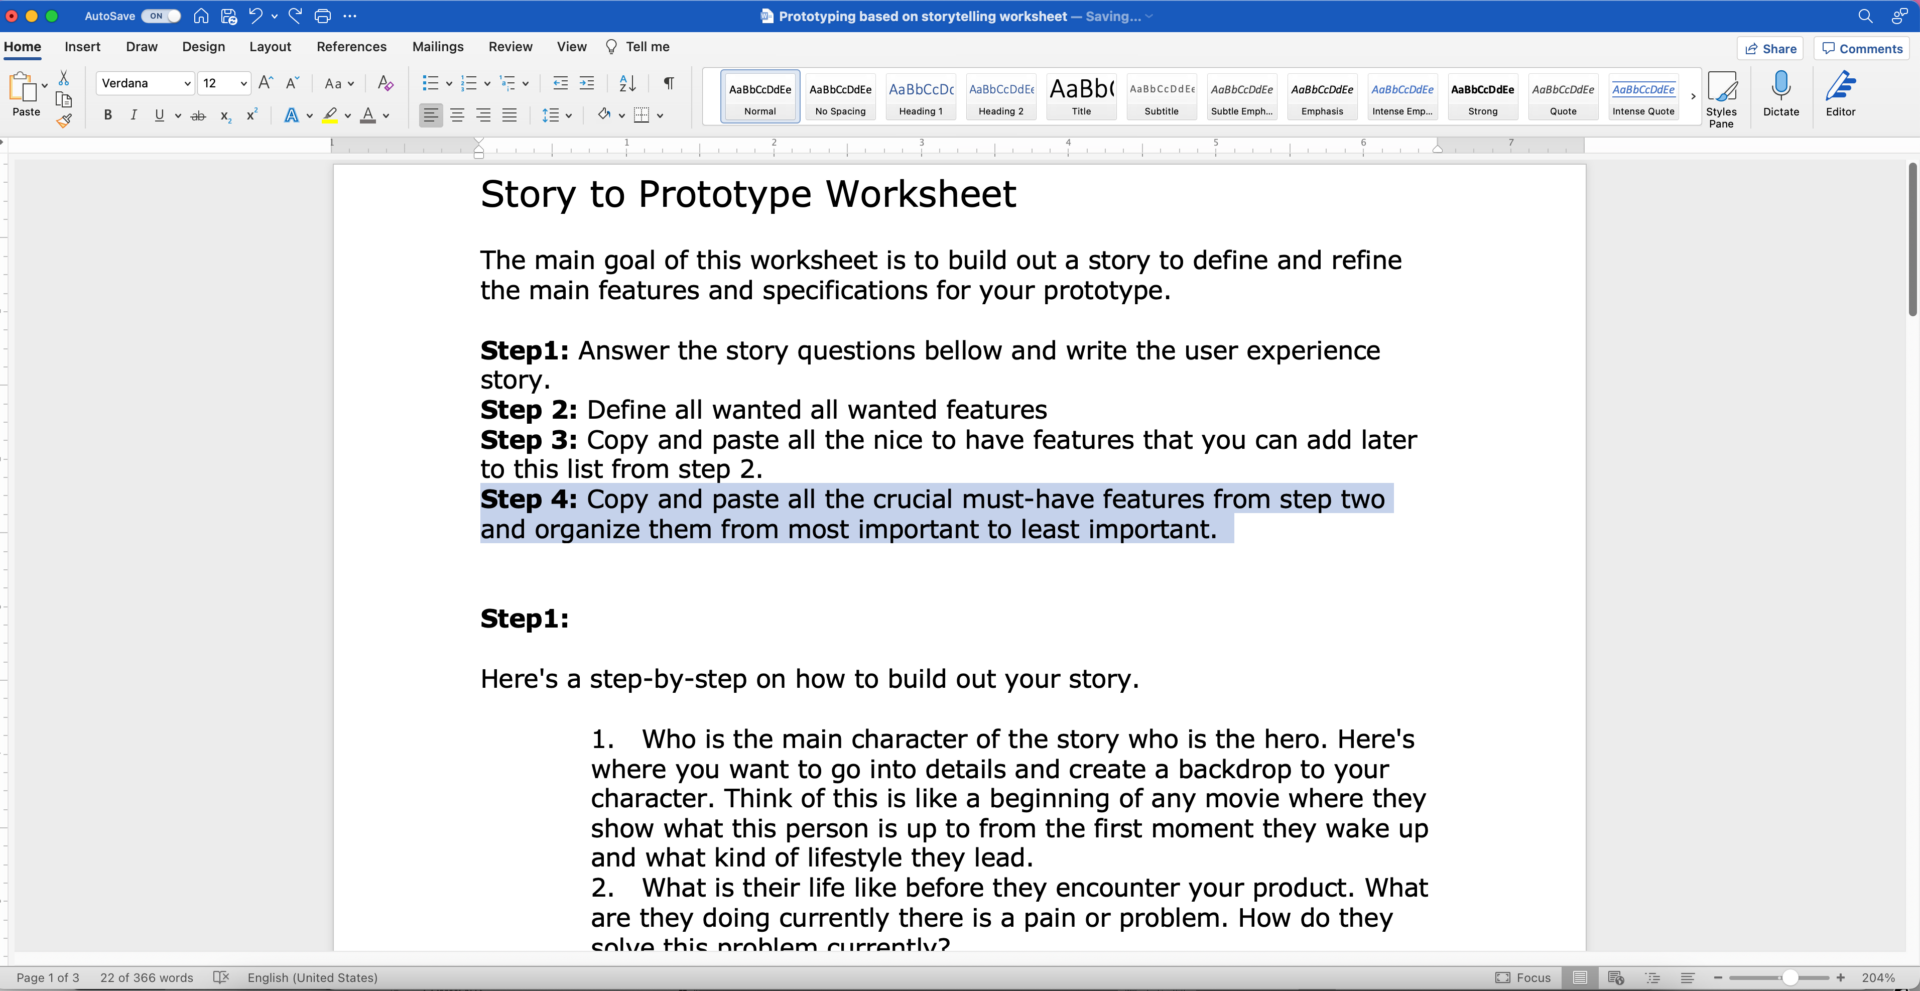This screenshot has width=1920, height=991.
Task: Toggle Underline formatting
Action: tap(159, 116)
